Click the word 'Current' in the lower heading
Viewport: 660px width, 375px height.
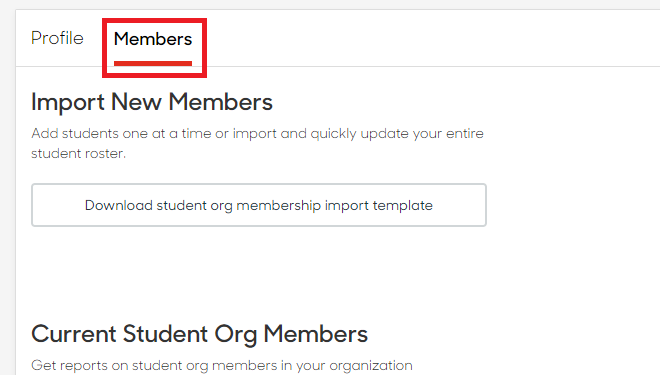point(74,334)
